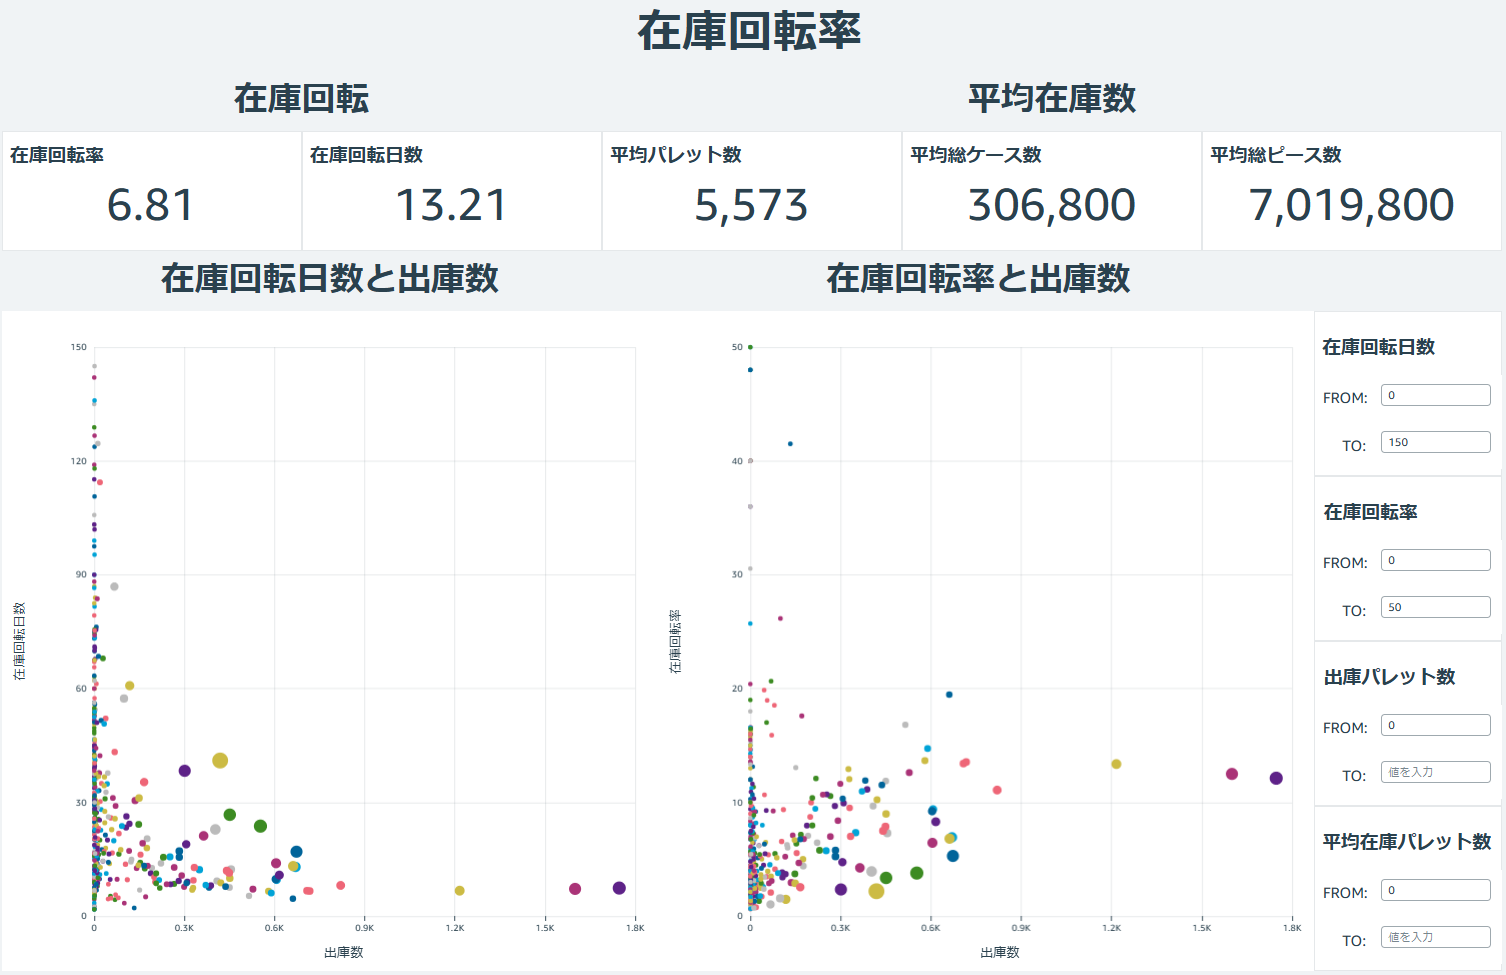Select the large purple bubble near 1.8K 出庫数
This screenshot has width=1506, height=975.
click(617, 886)
